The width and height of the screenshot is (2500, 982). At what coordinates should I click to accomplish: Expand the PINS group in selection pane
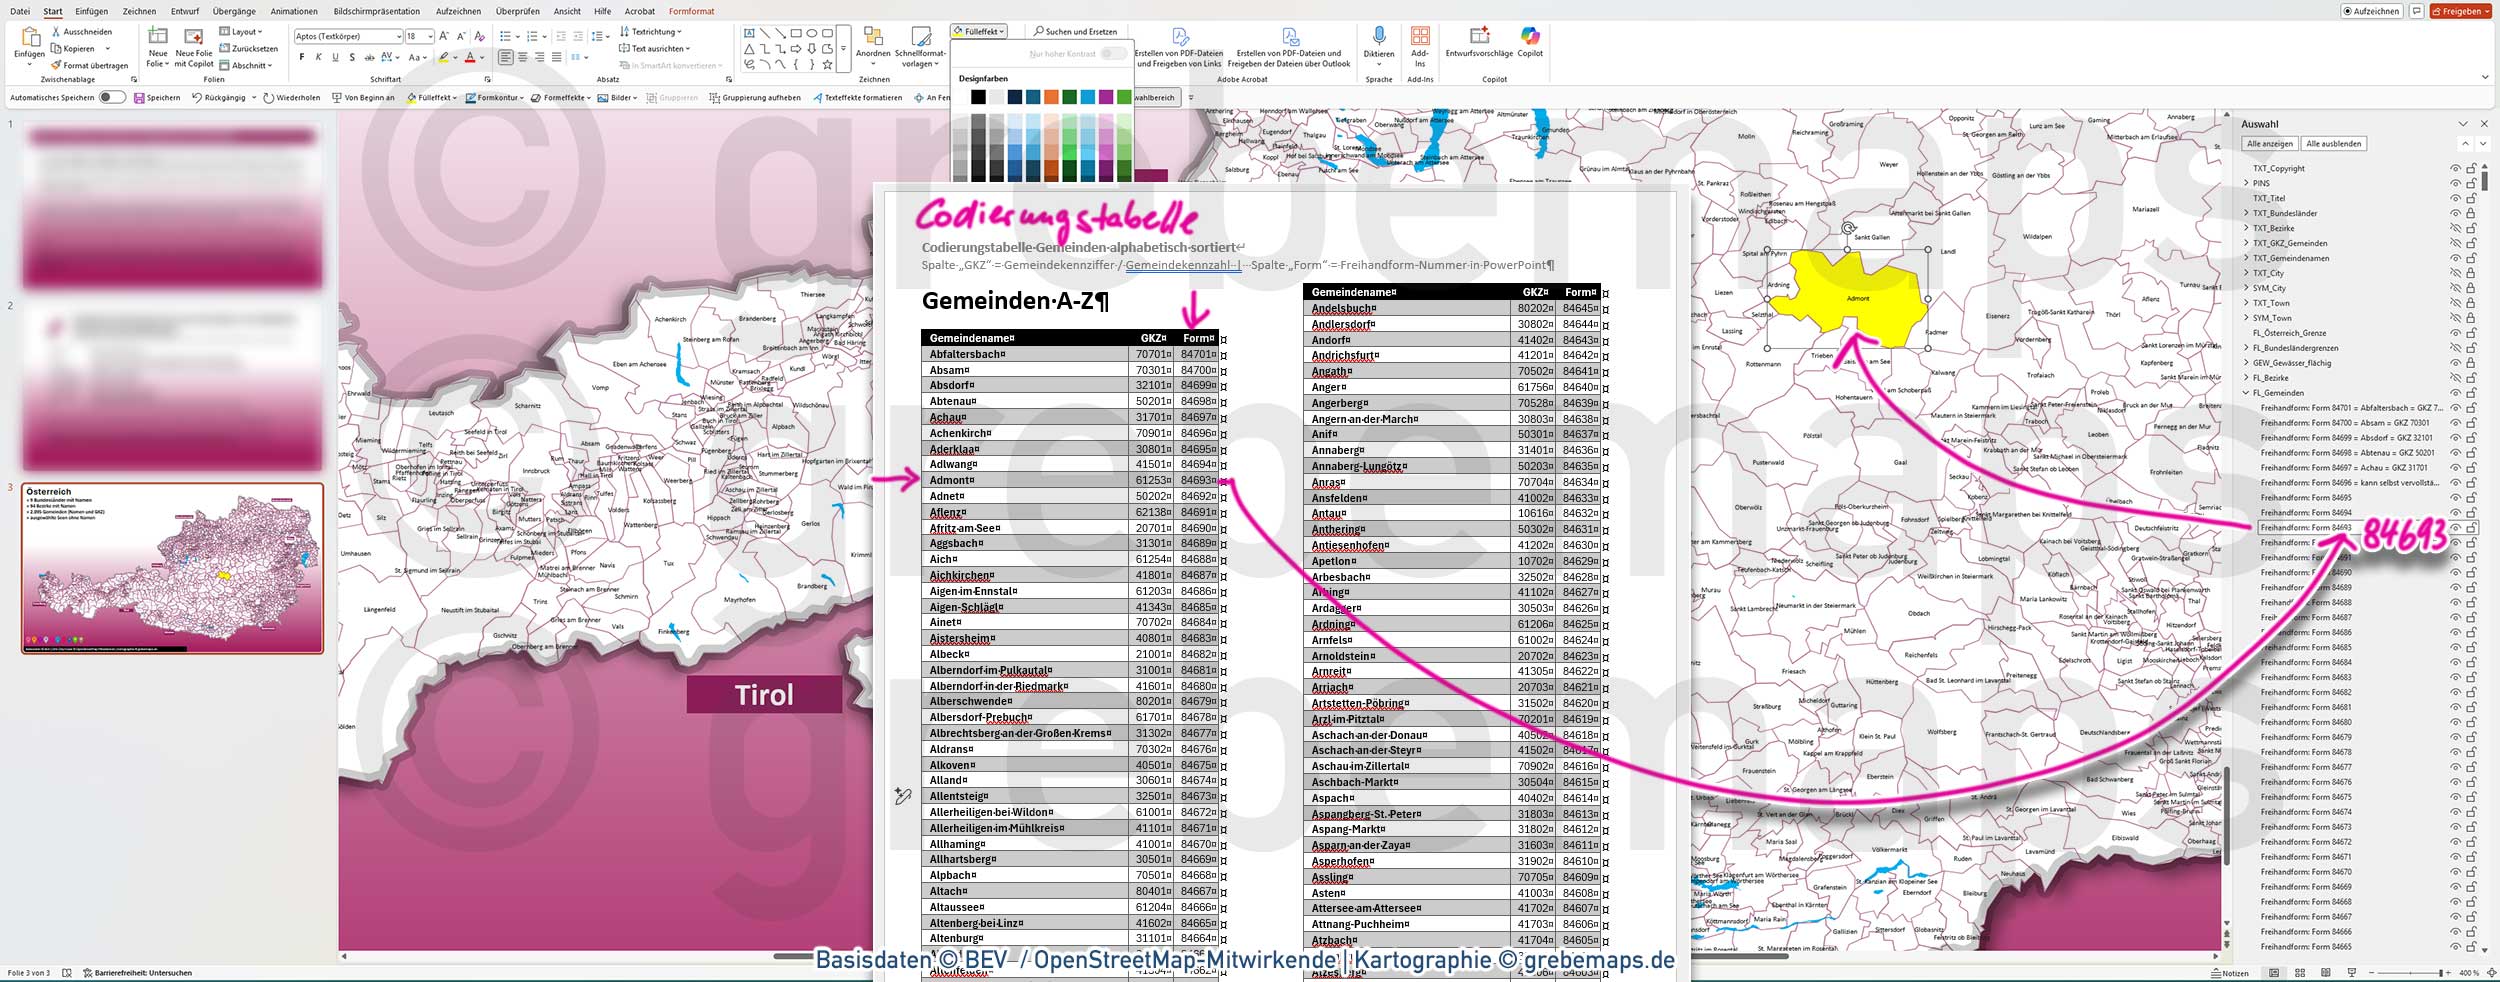point(2246,184)
